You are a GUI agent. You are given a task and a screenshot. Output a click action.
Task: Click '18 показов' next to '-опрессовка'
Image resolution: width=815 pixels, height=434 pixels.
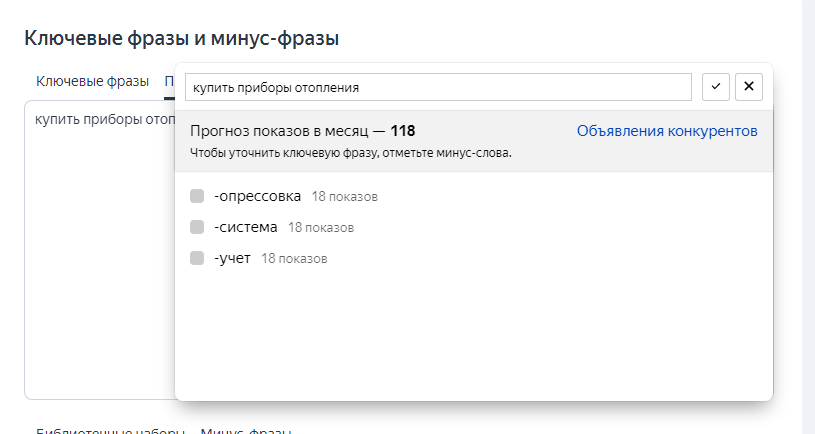click(344, 197)
